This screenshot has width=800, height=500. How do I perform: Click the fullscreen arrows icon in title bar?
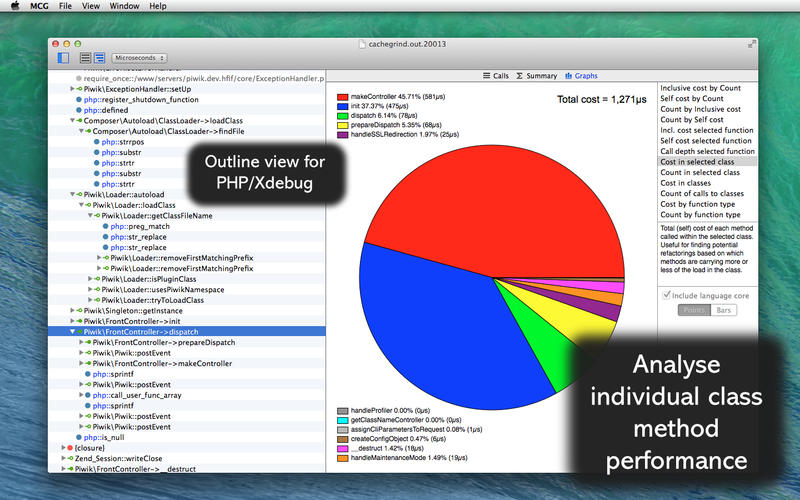click(752, 44)
